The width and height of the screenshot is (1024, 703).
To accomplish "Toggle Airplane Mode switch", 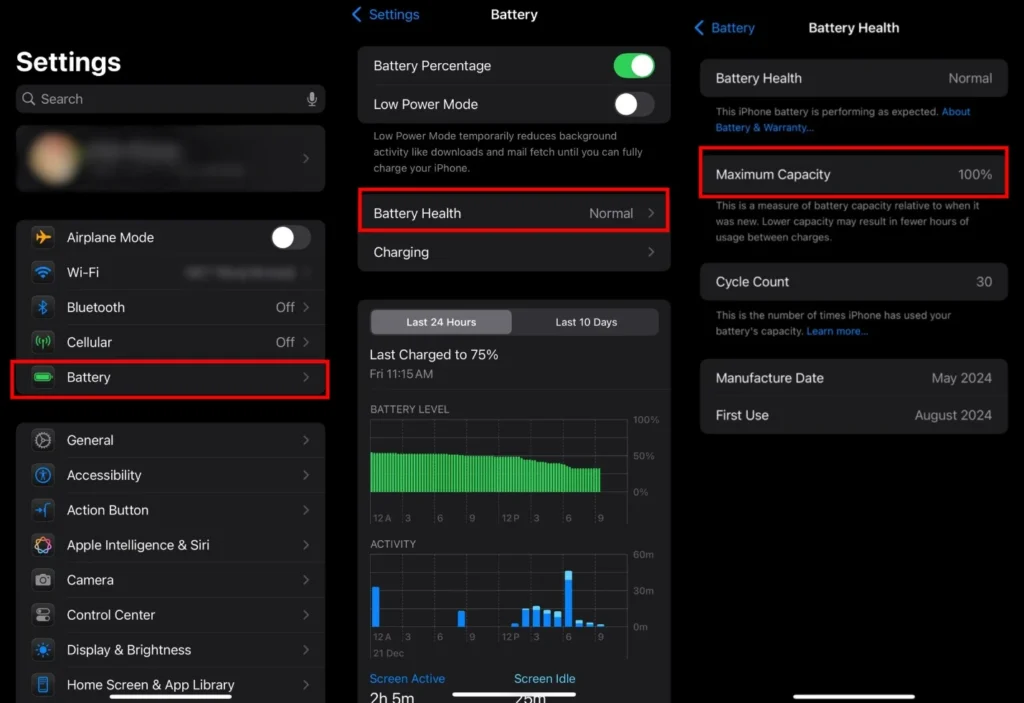I will point(291,237).
